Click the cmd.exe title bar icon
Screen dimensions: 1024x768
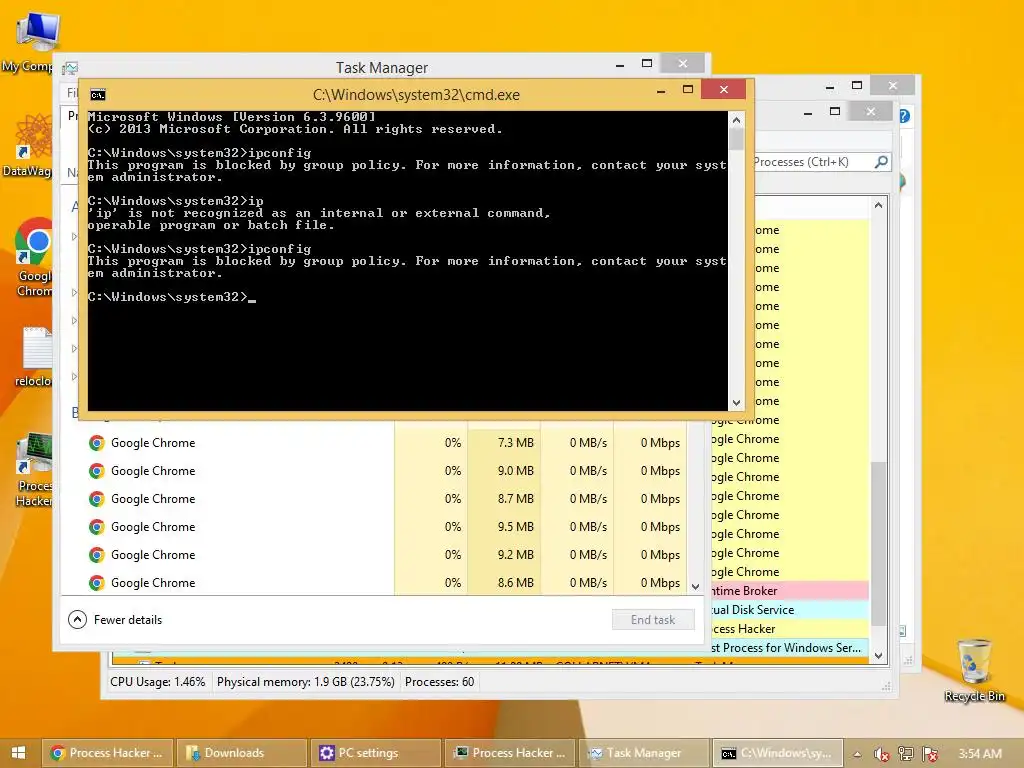(x=98, y=95)
